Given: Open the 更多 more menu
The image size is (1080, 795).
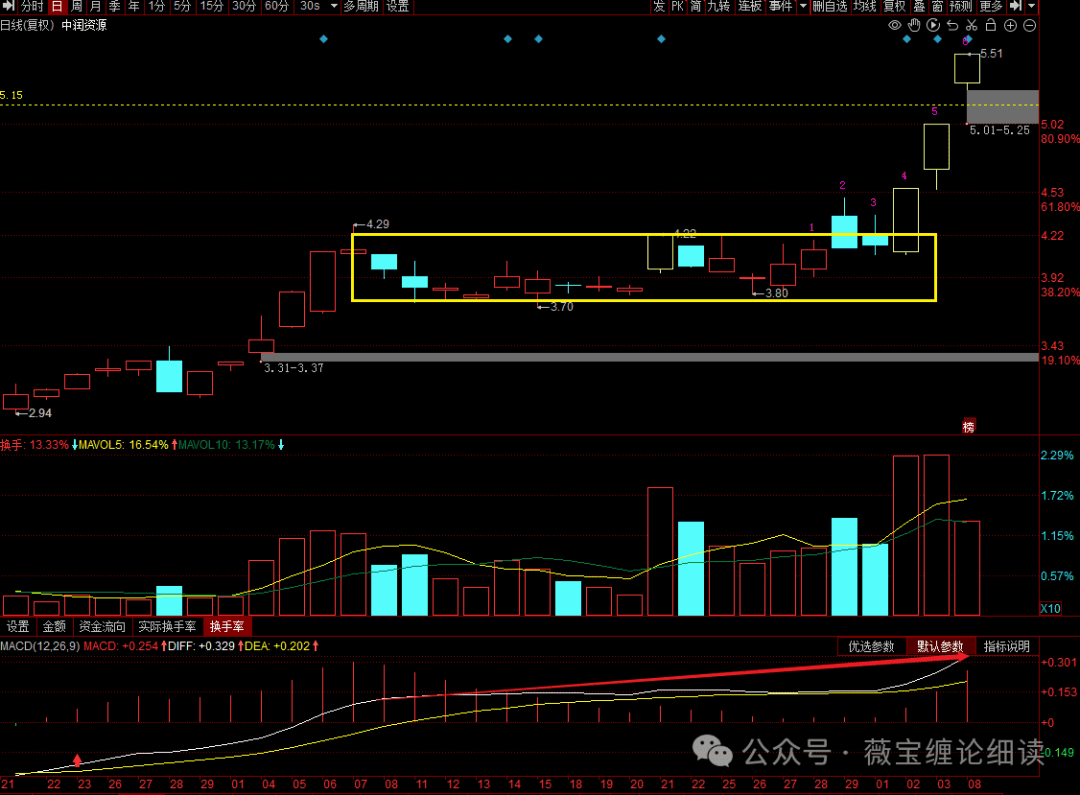Looking at the screenshot, I should coord(990,6).
